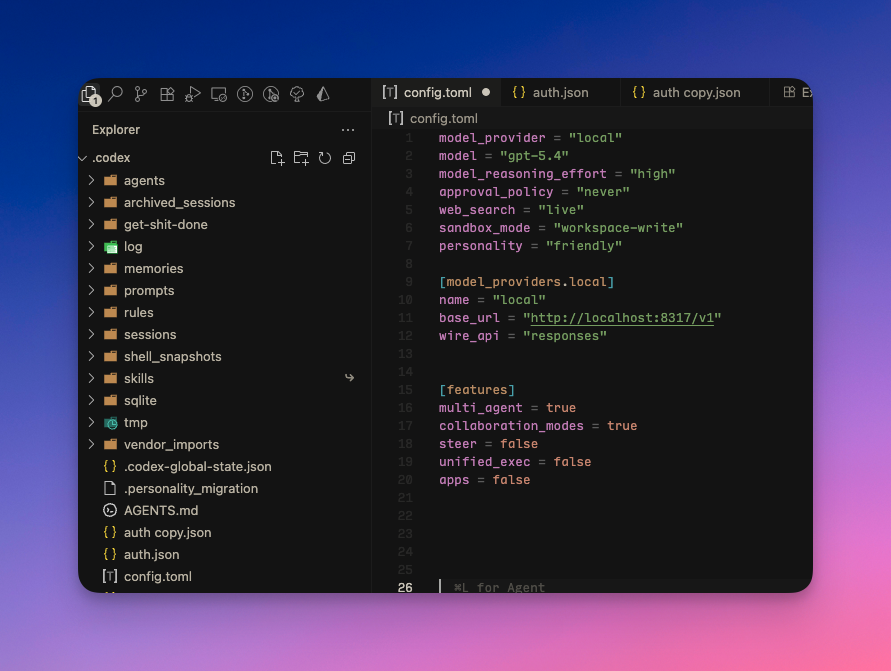Click the [model_providers.local] section header

526,282
